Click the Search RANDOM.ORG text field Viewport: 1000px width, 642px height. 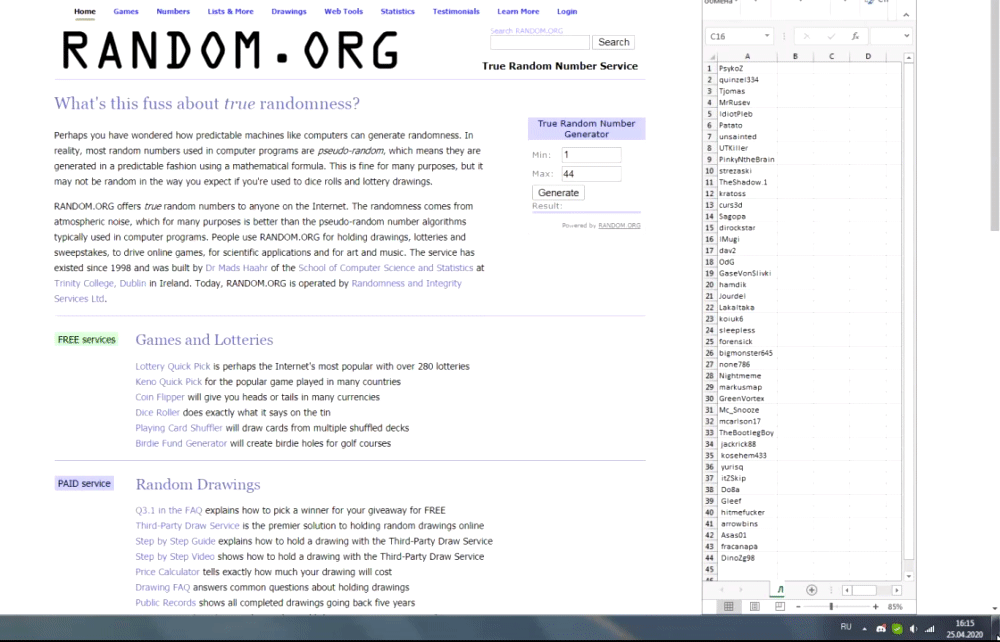(x=540, y=42)
